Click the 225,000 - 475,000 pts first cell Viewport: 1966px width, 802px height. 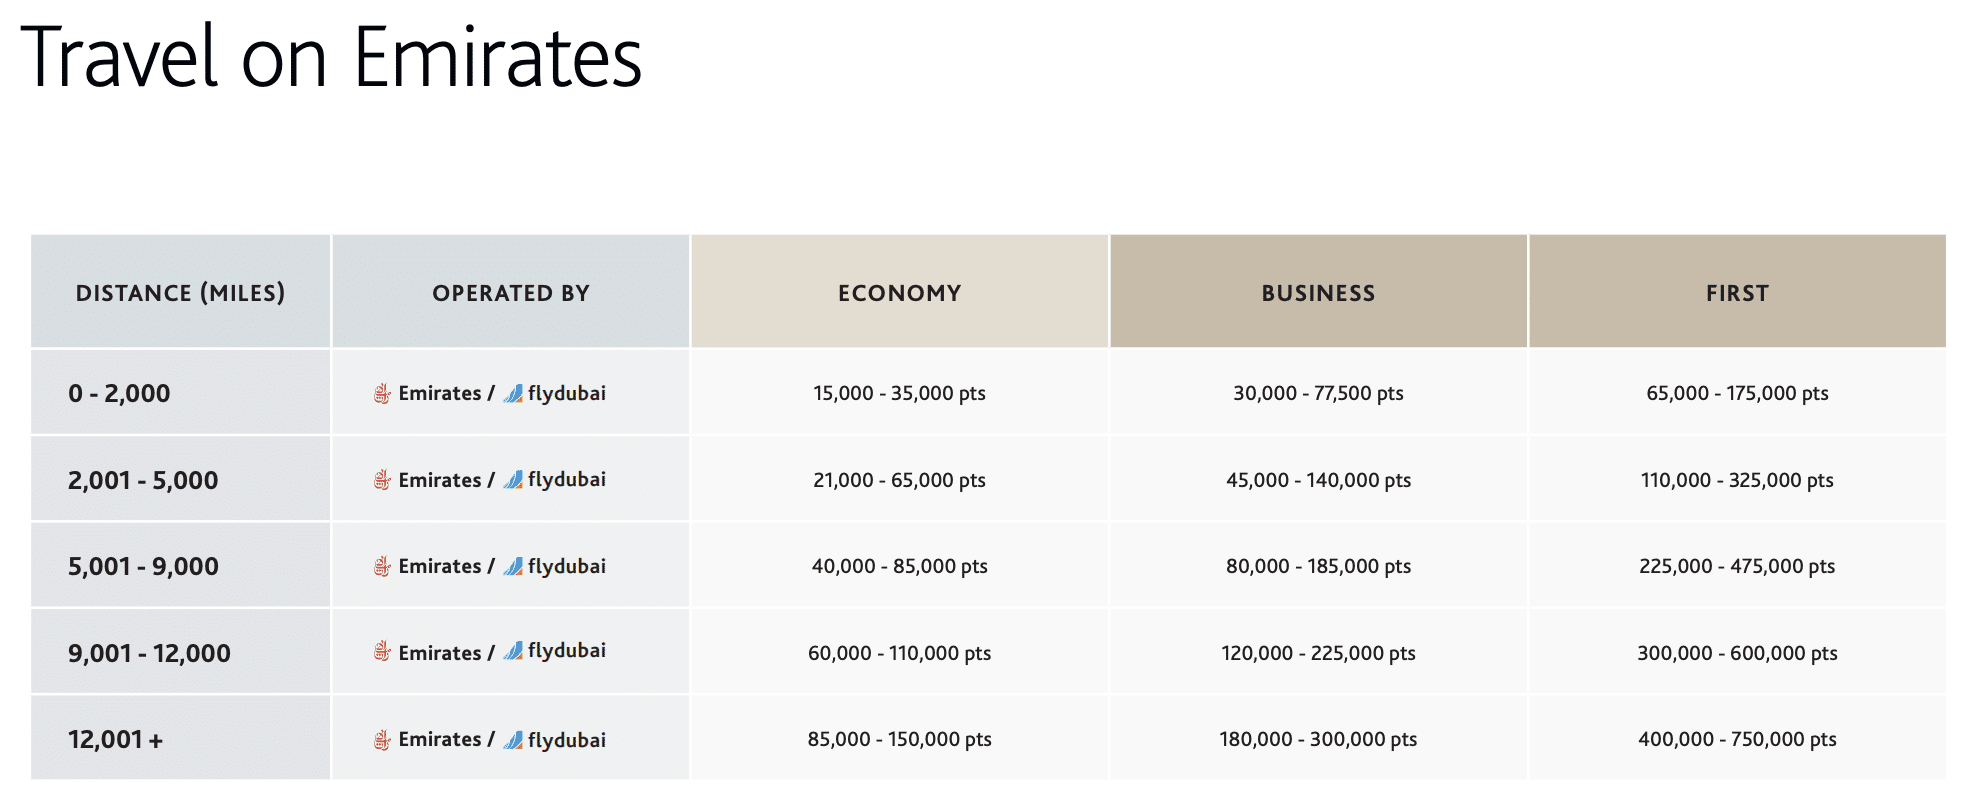(1737, 566)
